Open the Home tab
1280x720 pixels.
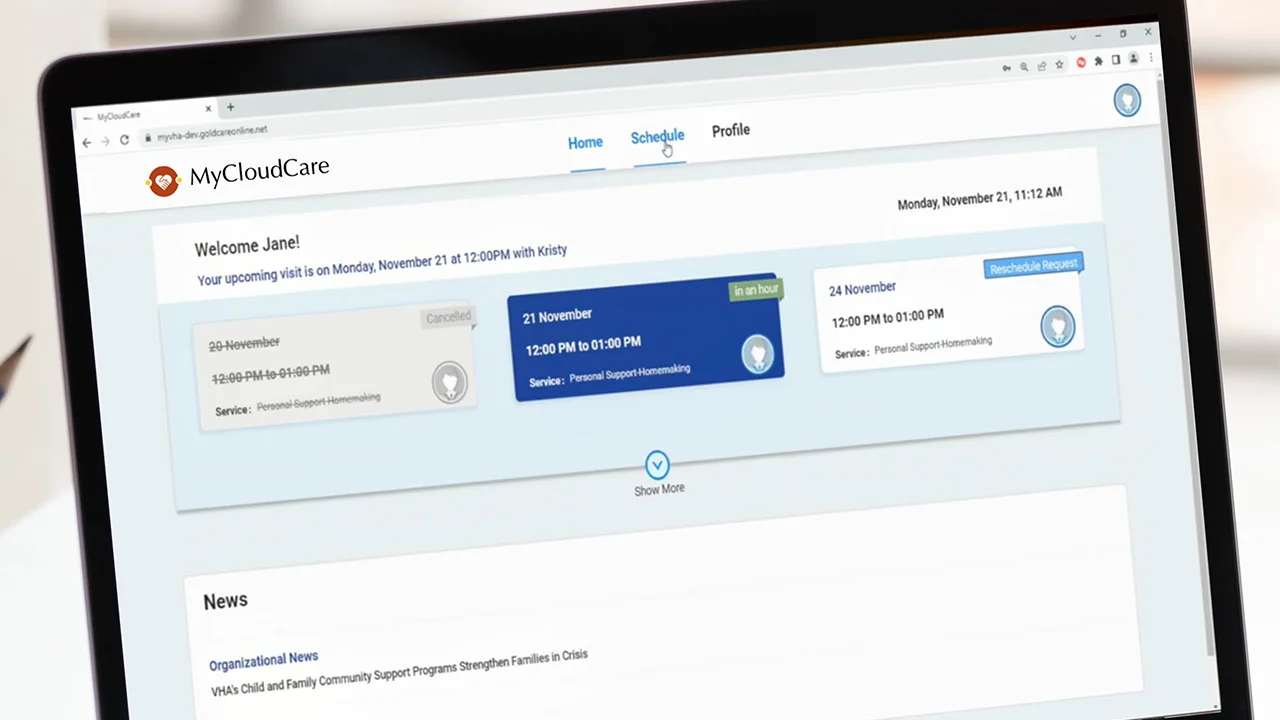click(x=586, y=143)
